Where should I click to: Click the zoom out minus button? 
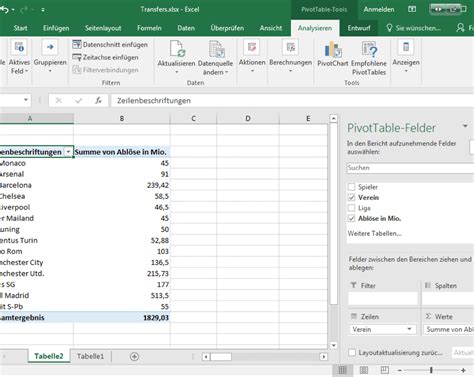(x=400, y=370)
